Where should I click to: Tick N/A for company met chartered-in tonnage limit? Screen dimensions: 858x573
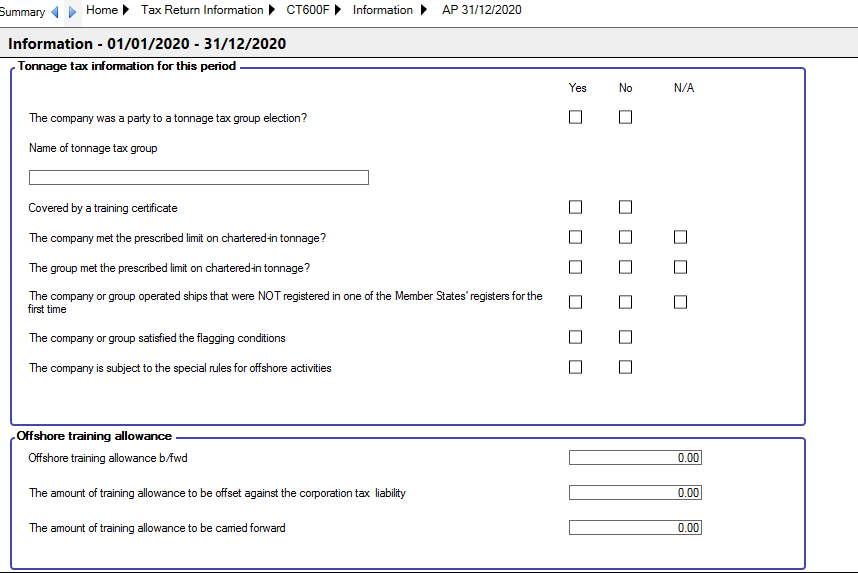click(680, 237)
